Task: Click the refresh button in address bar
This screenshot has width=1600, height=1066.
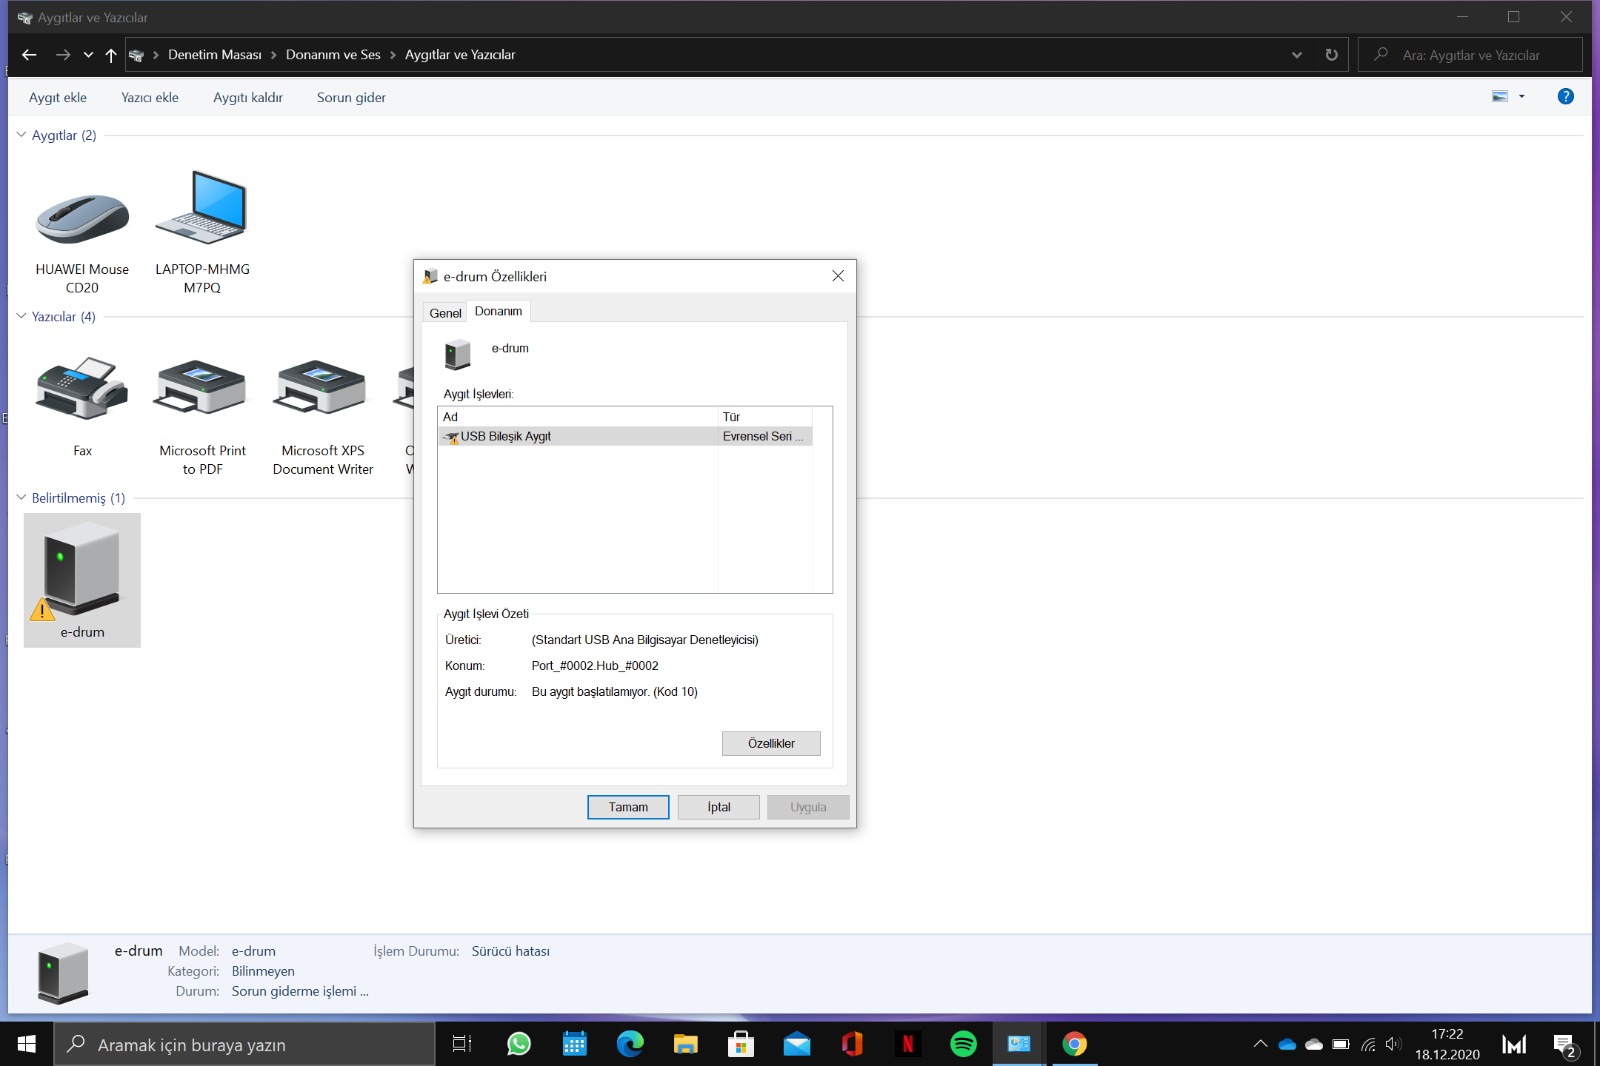Action: (1331, 55)
